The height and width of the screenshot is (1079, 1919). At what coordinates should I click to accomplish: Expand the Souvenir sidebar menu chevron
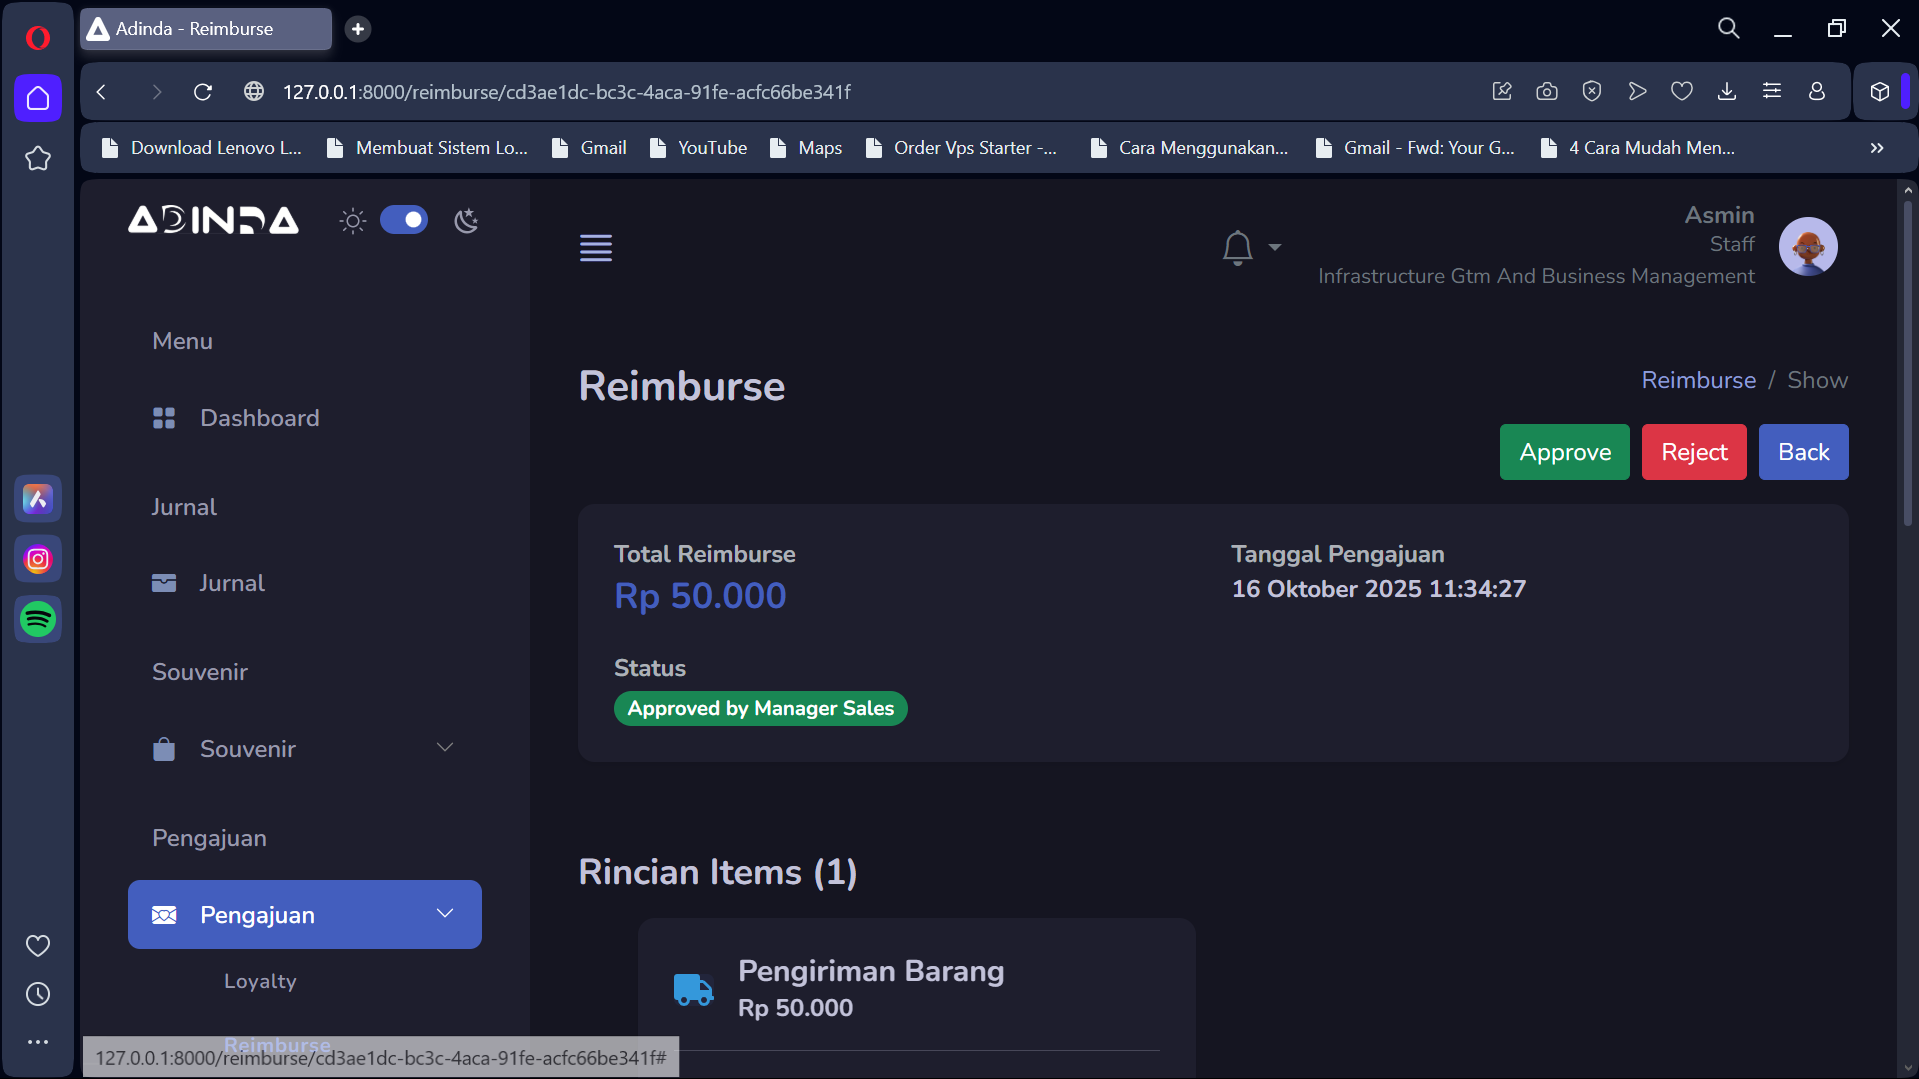(x=445, y=748)
